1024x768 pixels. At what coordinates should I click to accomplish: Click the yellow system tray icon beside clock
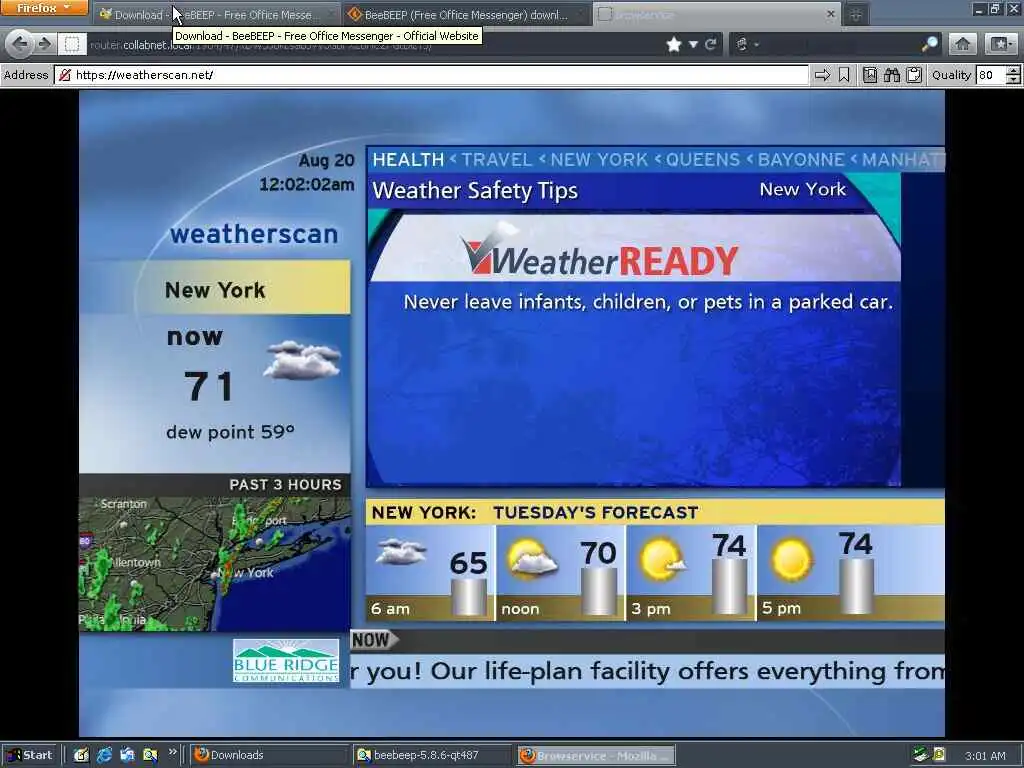coord(939,755)
